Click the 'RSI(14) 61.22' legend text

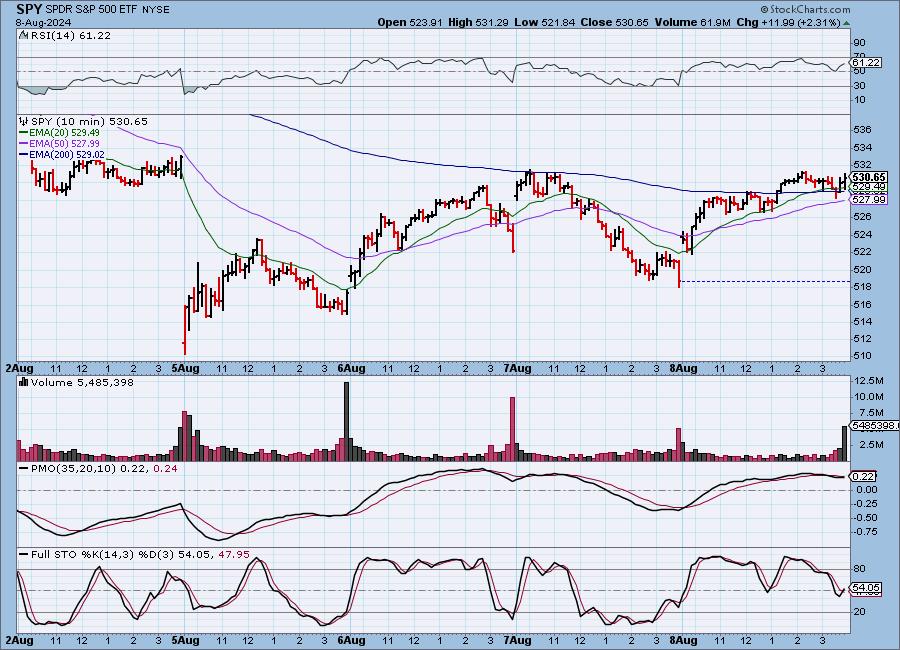[x=71, y=35]
